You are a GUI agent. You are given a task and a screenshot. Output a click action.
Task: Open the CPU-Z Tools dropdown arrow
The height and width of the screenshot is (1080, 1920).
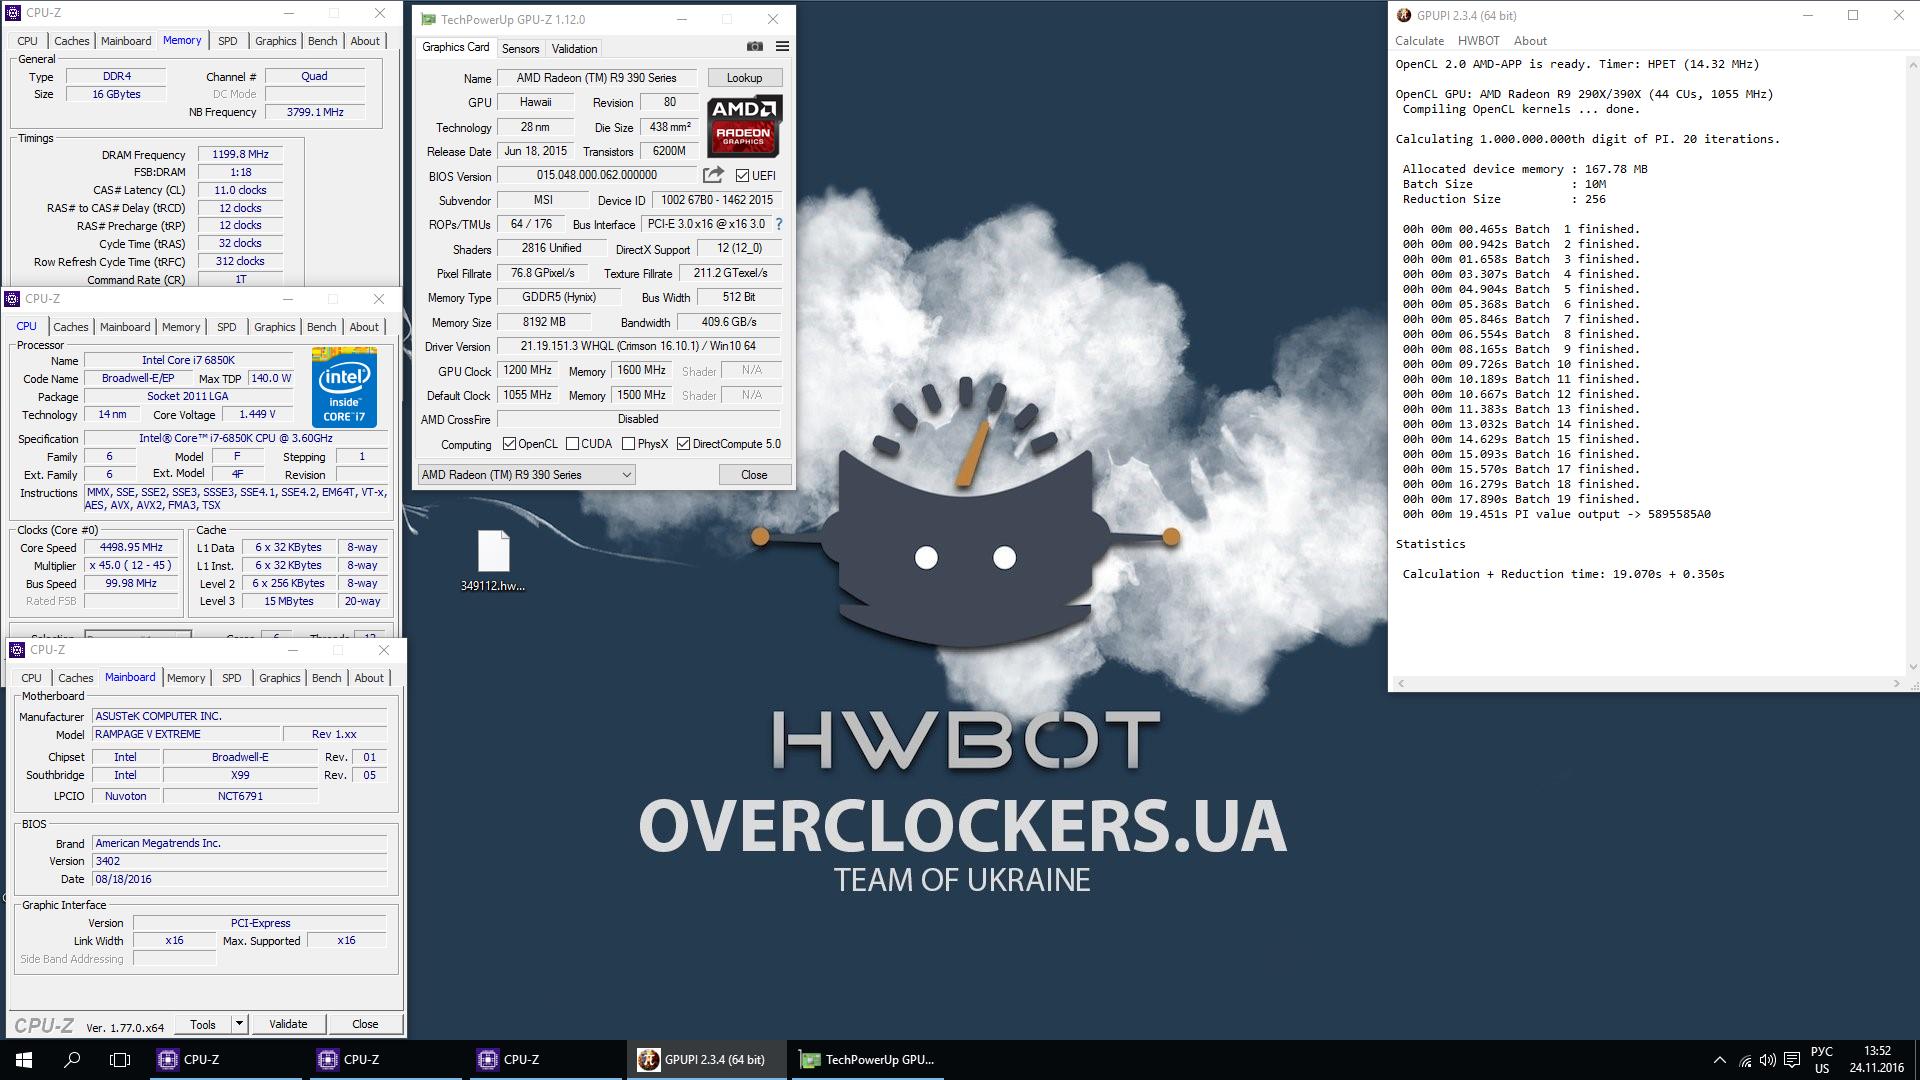tap(239, 1024)
